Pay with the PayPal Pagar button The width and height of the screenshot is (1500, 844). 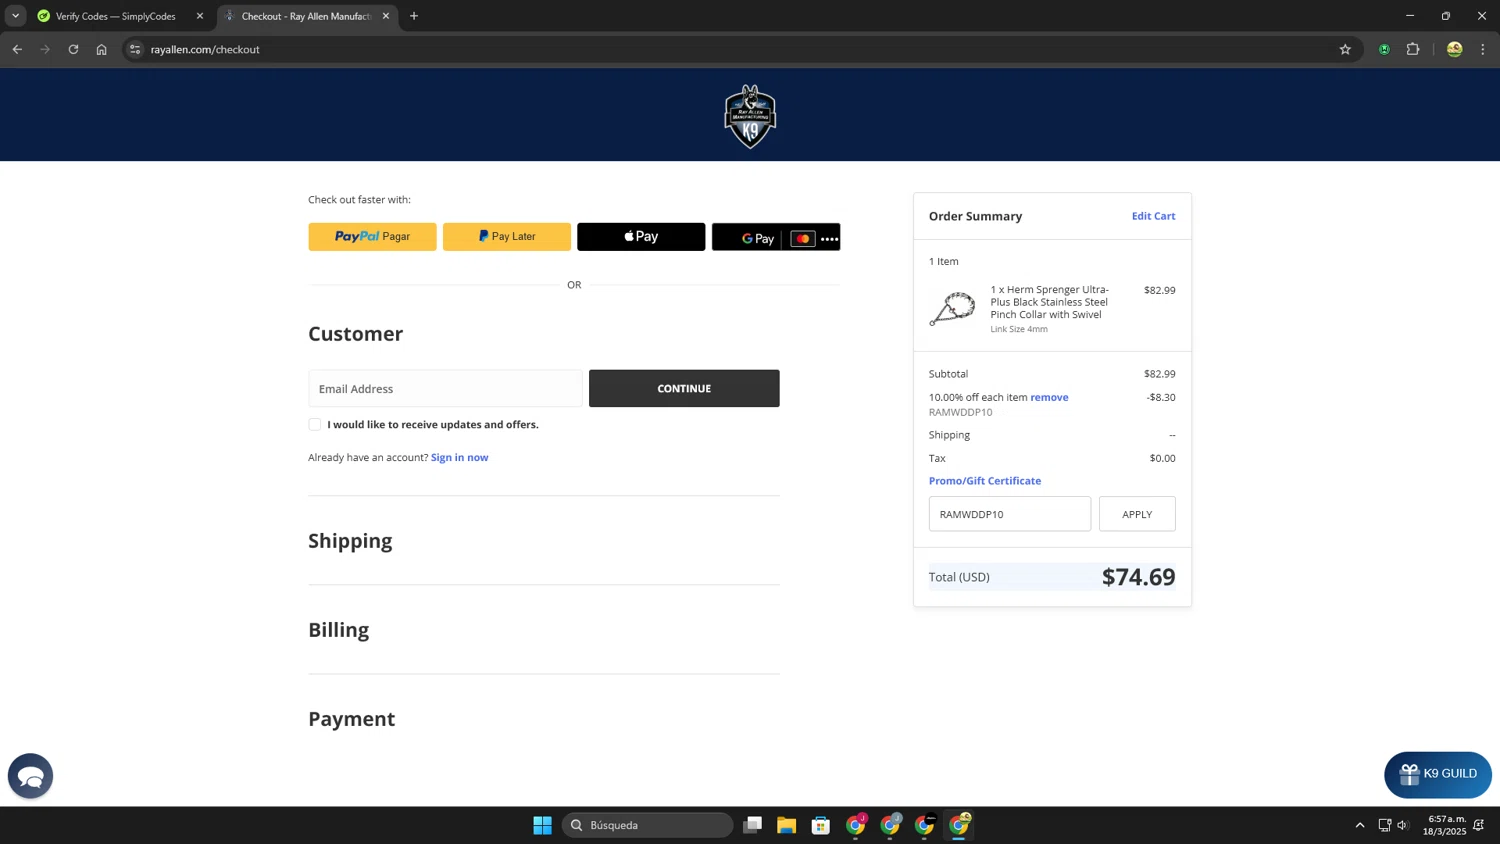(372, 237)
